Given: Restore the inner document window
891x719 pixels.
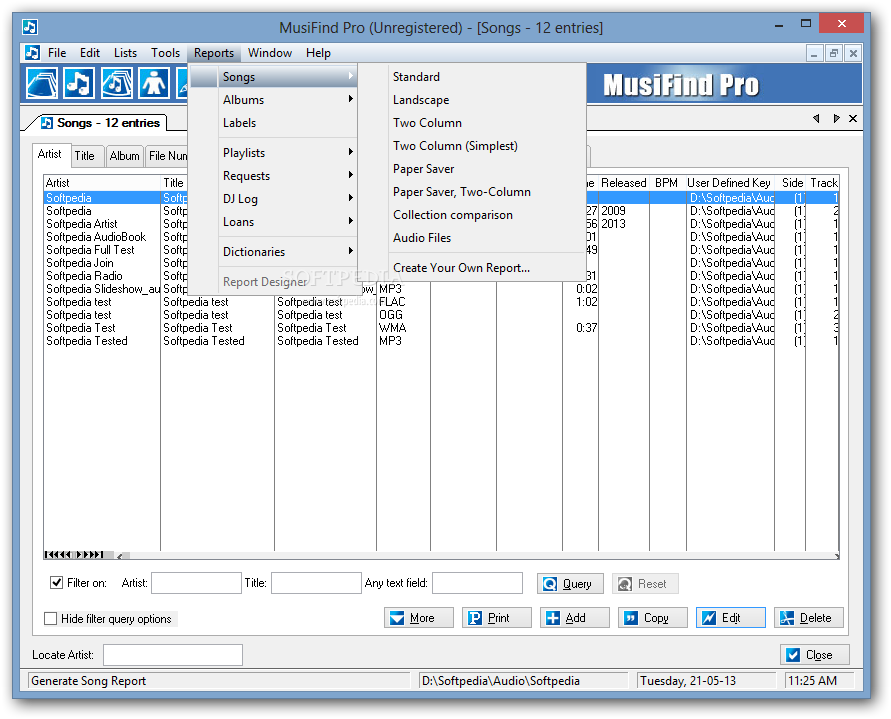Looking at the screenshot, I should (834, 53).
